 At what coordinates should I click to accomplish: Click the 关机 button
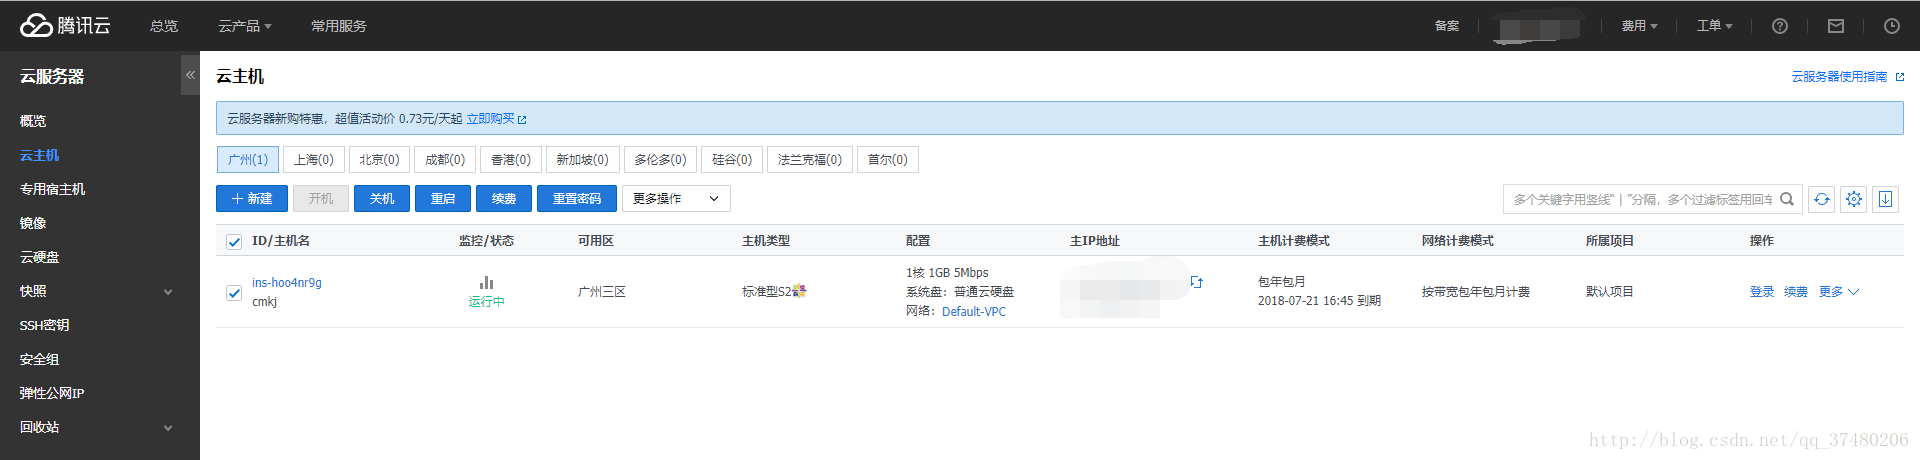(382, 199)
